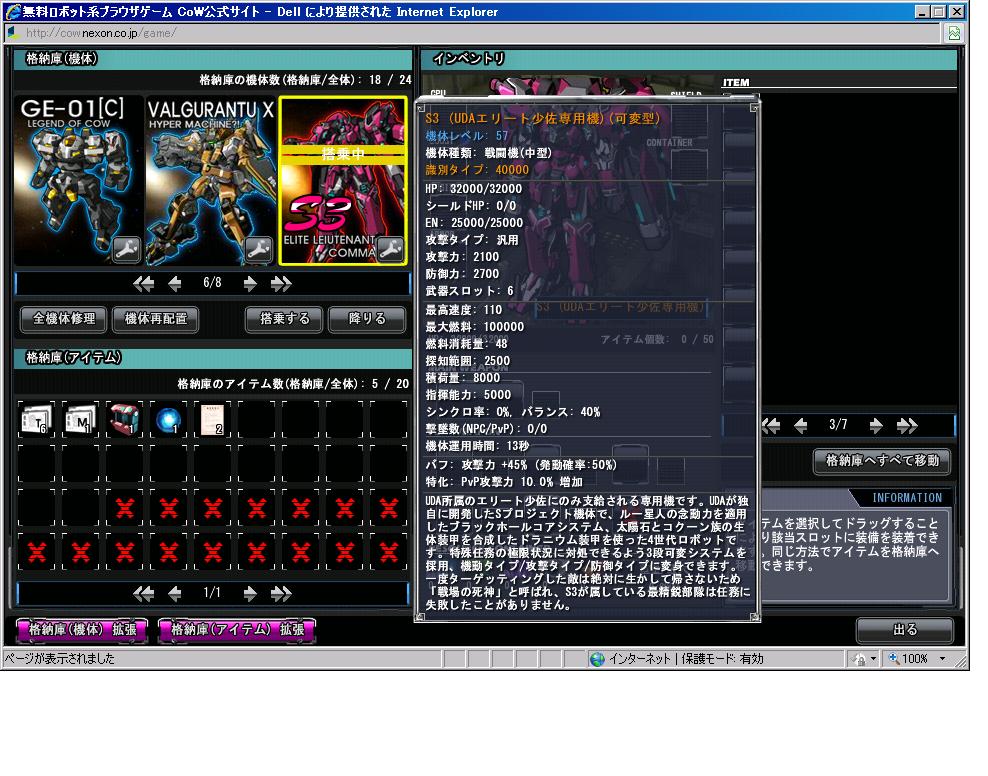The image size is (988, 776).
Task: Select the blue orb item
Action: point(168,419)
